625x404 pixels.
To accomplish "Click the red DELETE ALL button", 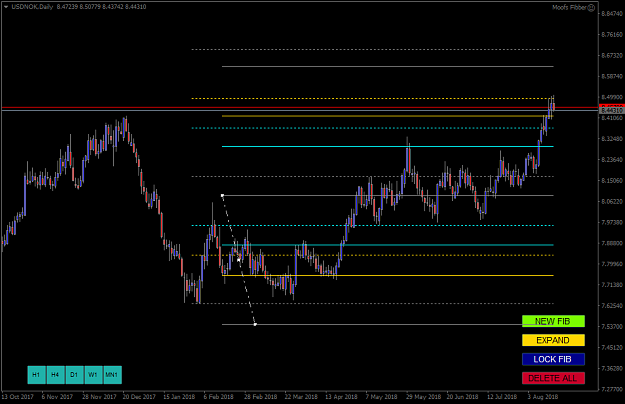I will 553,378.
